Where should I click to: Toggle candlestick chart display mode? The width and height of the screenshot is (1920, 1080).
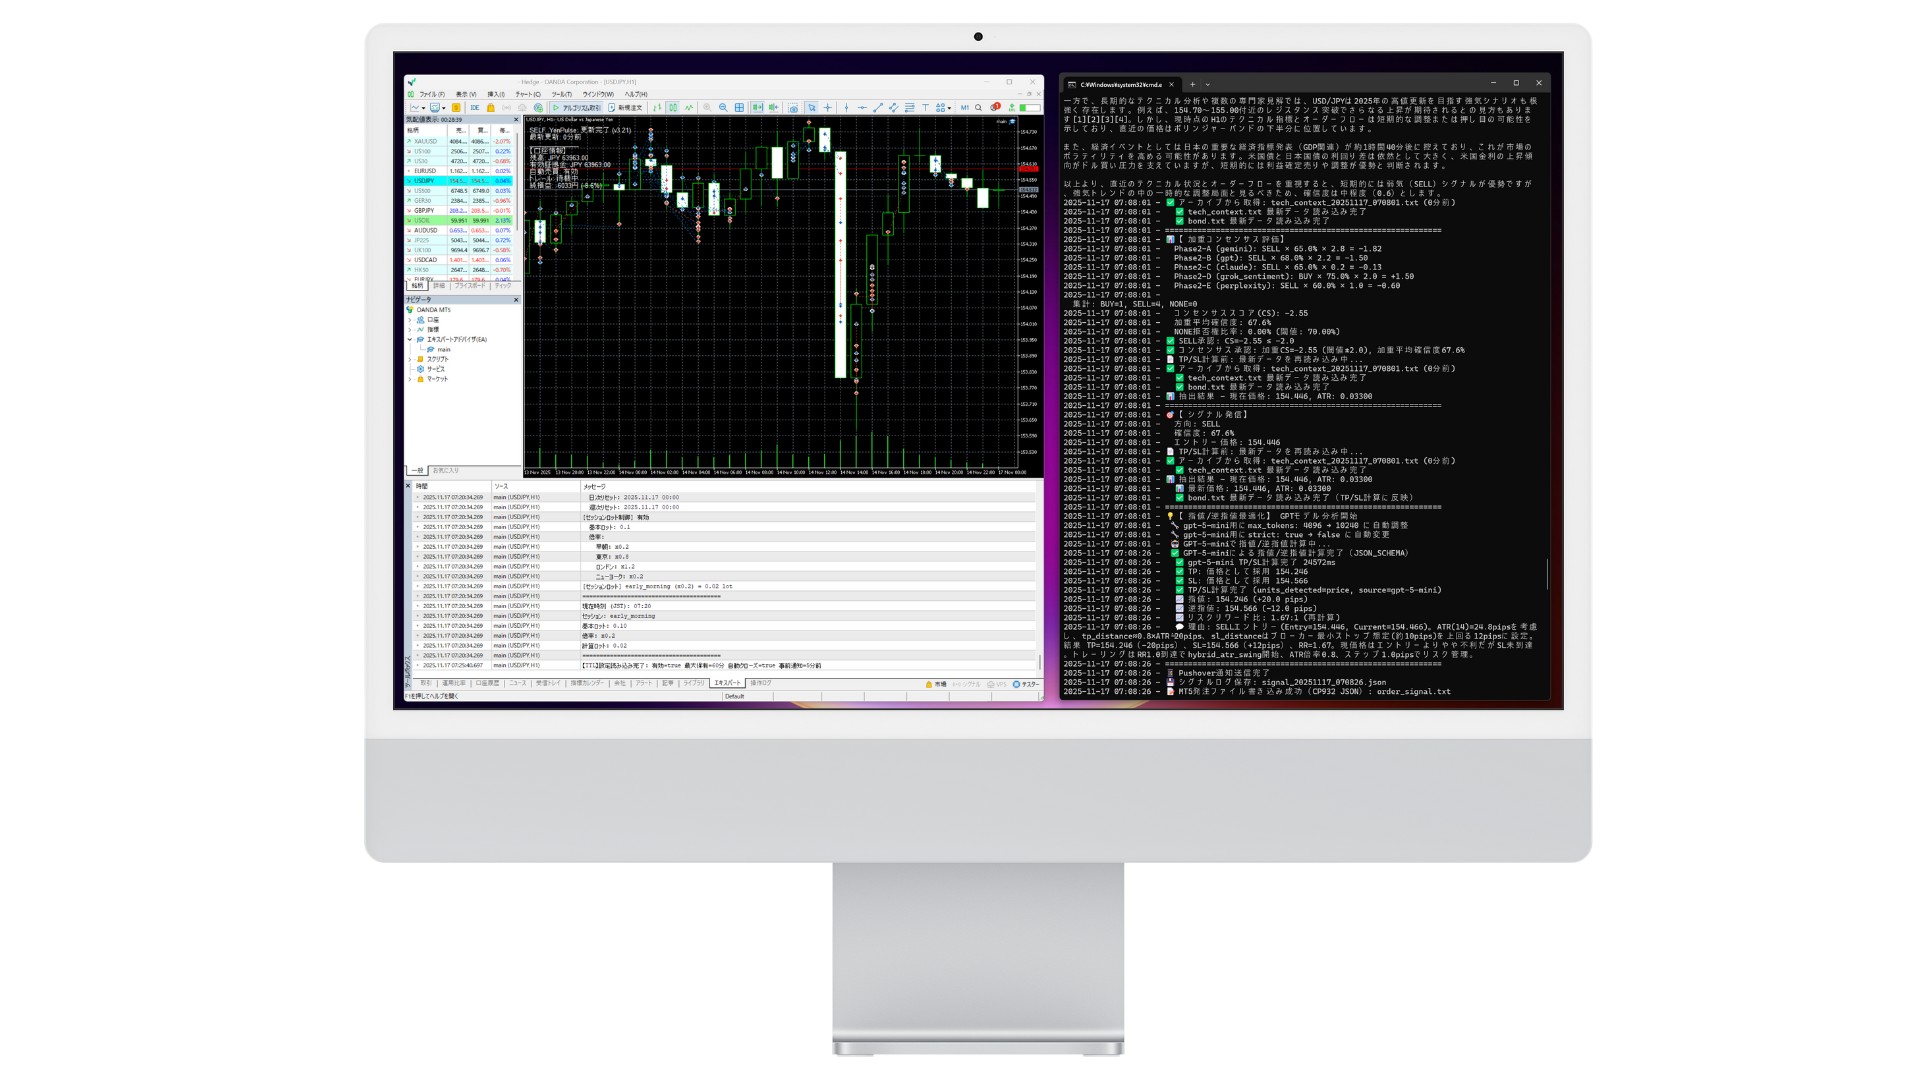pyautogui.click(x=673, y=107)
